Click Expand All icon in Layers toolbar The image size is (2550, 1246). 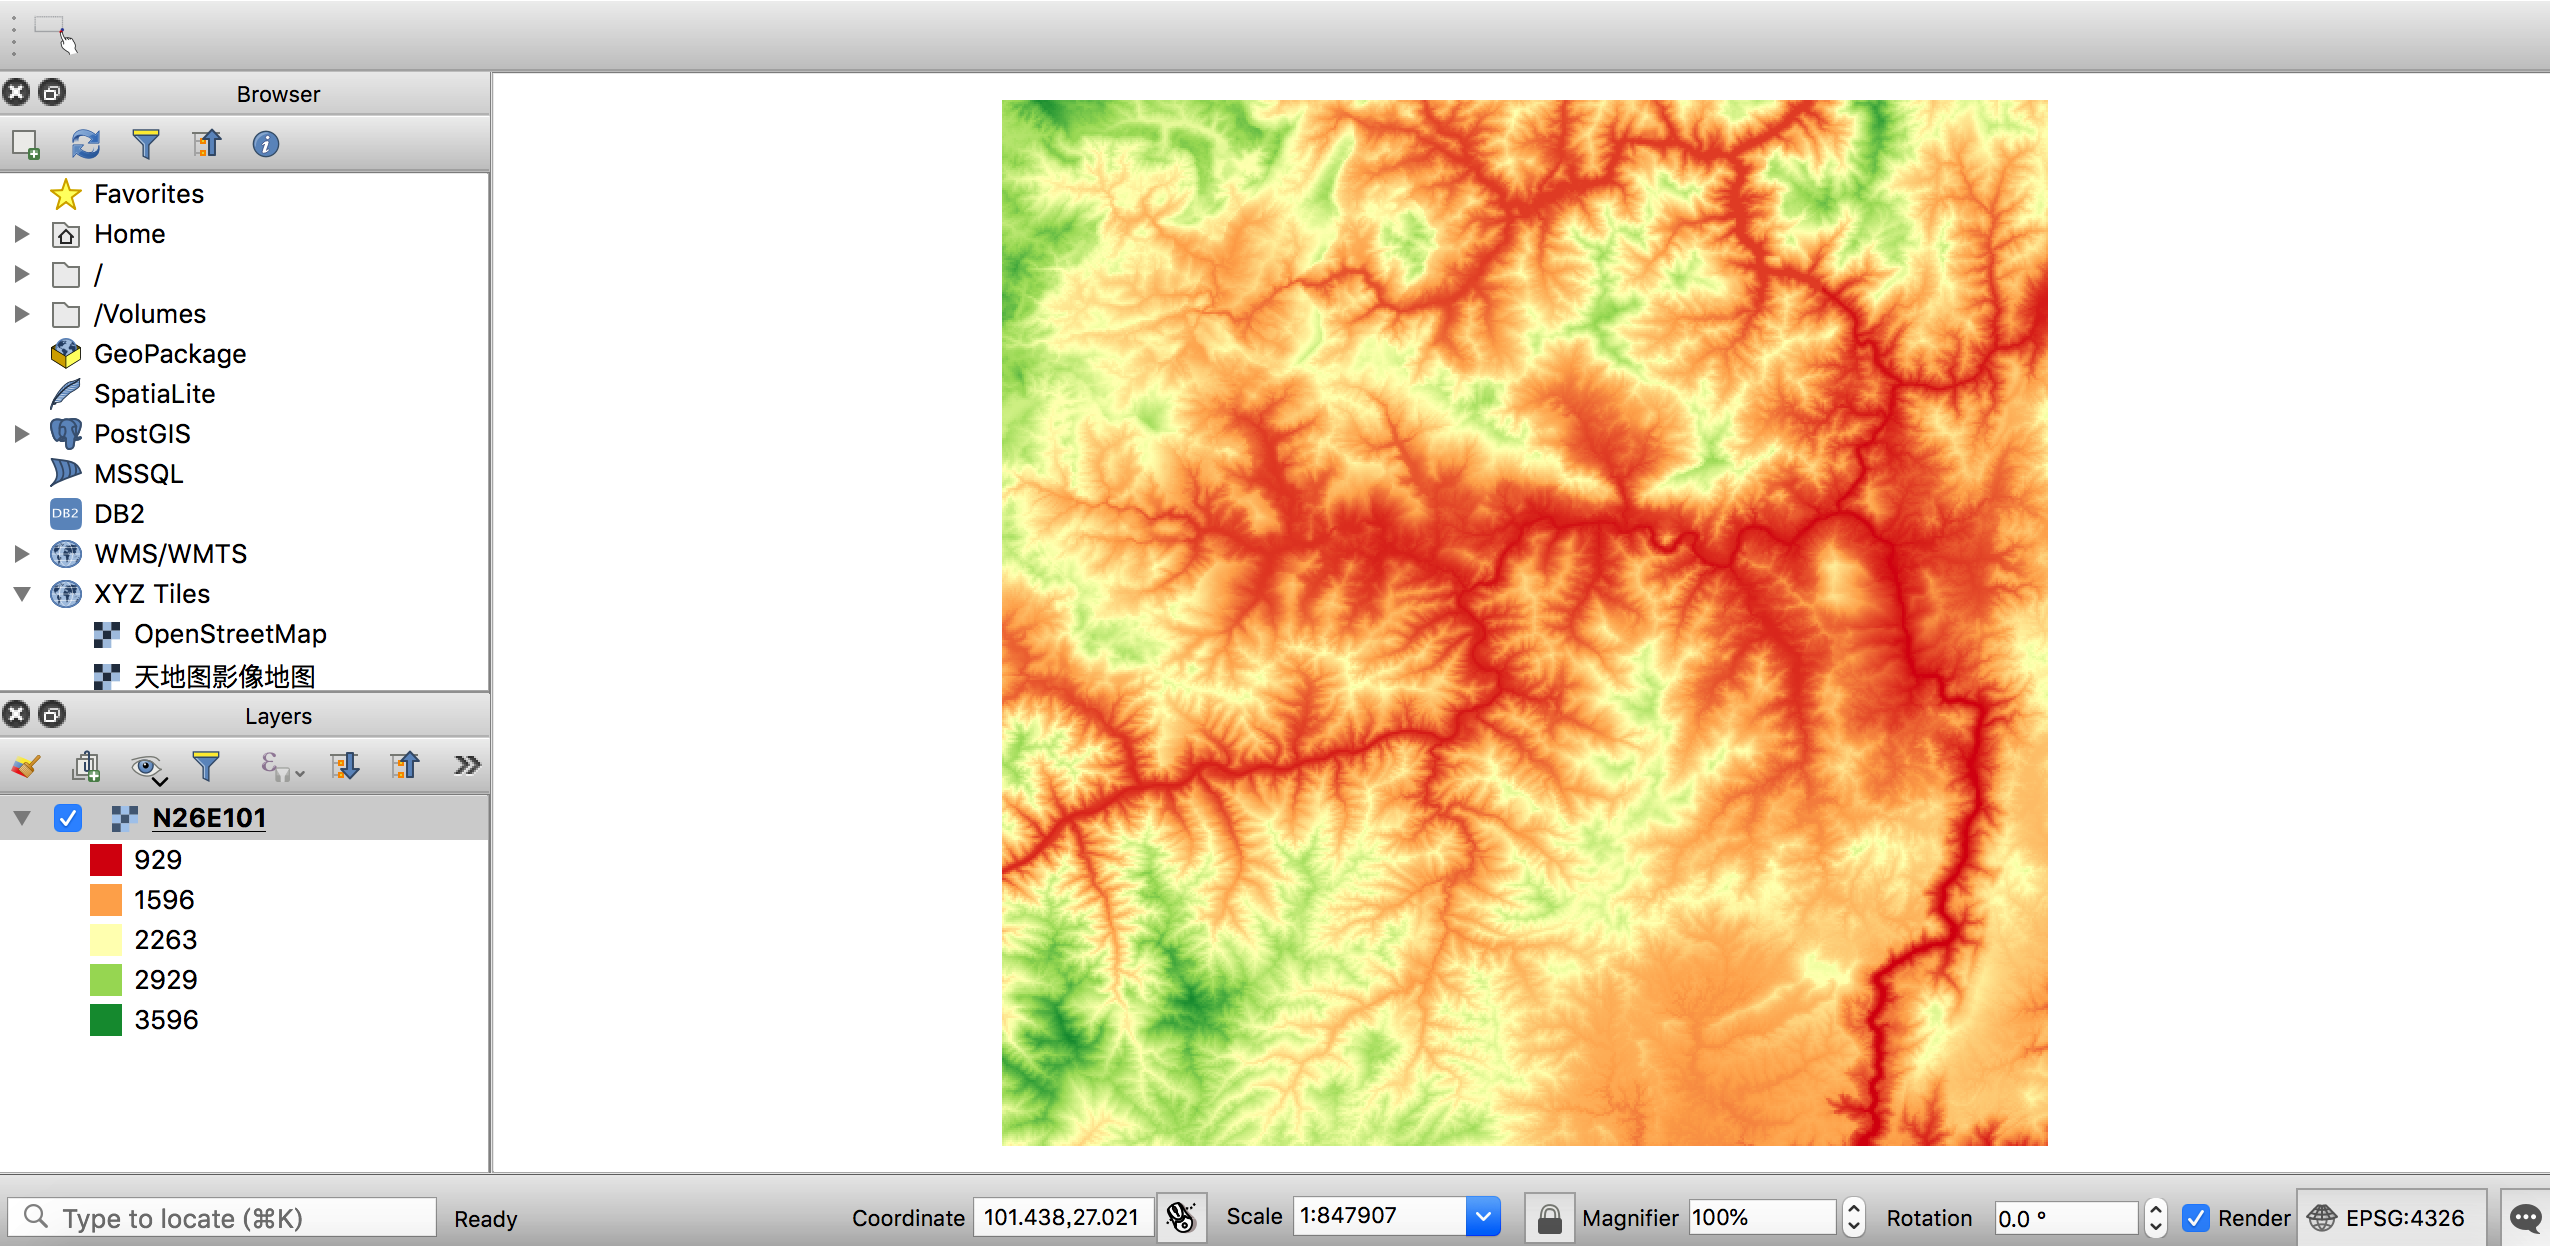345,766
